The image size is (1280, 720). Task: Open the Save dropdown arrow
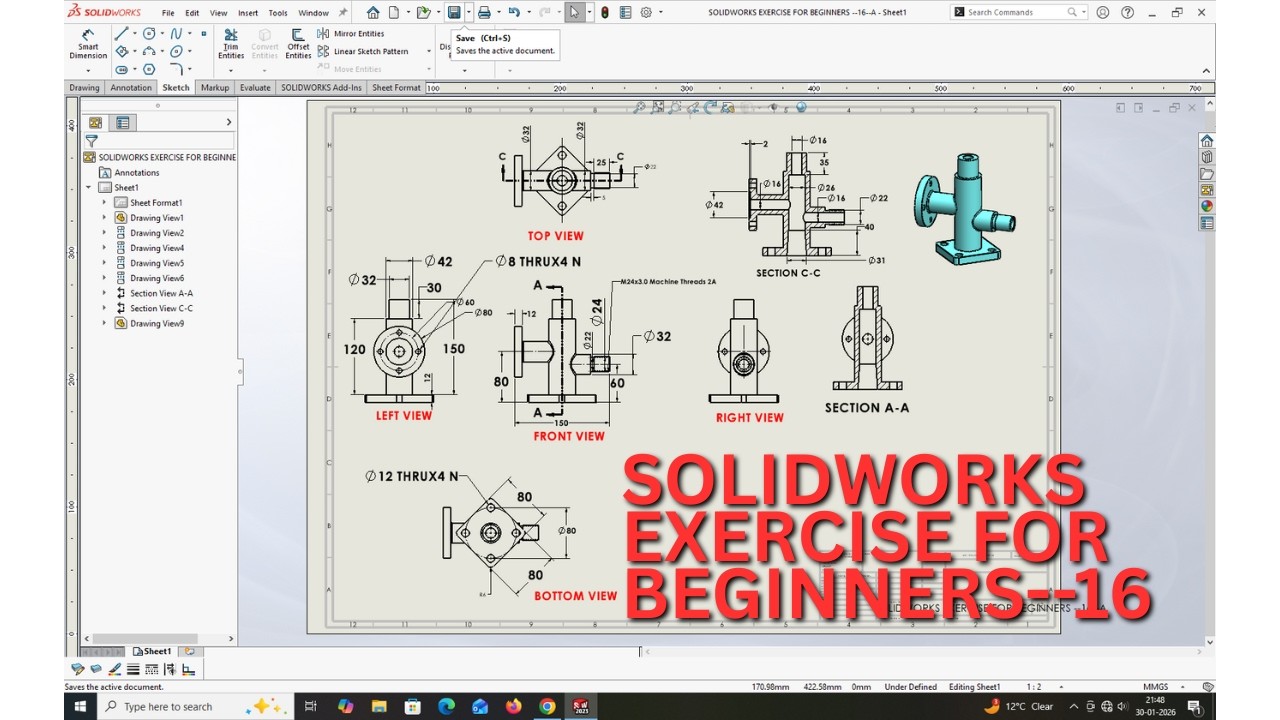[468, 12]
